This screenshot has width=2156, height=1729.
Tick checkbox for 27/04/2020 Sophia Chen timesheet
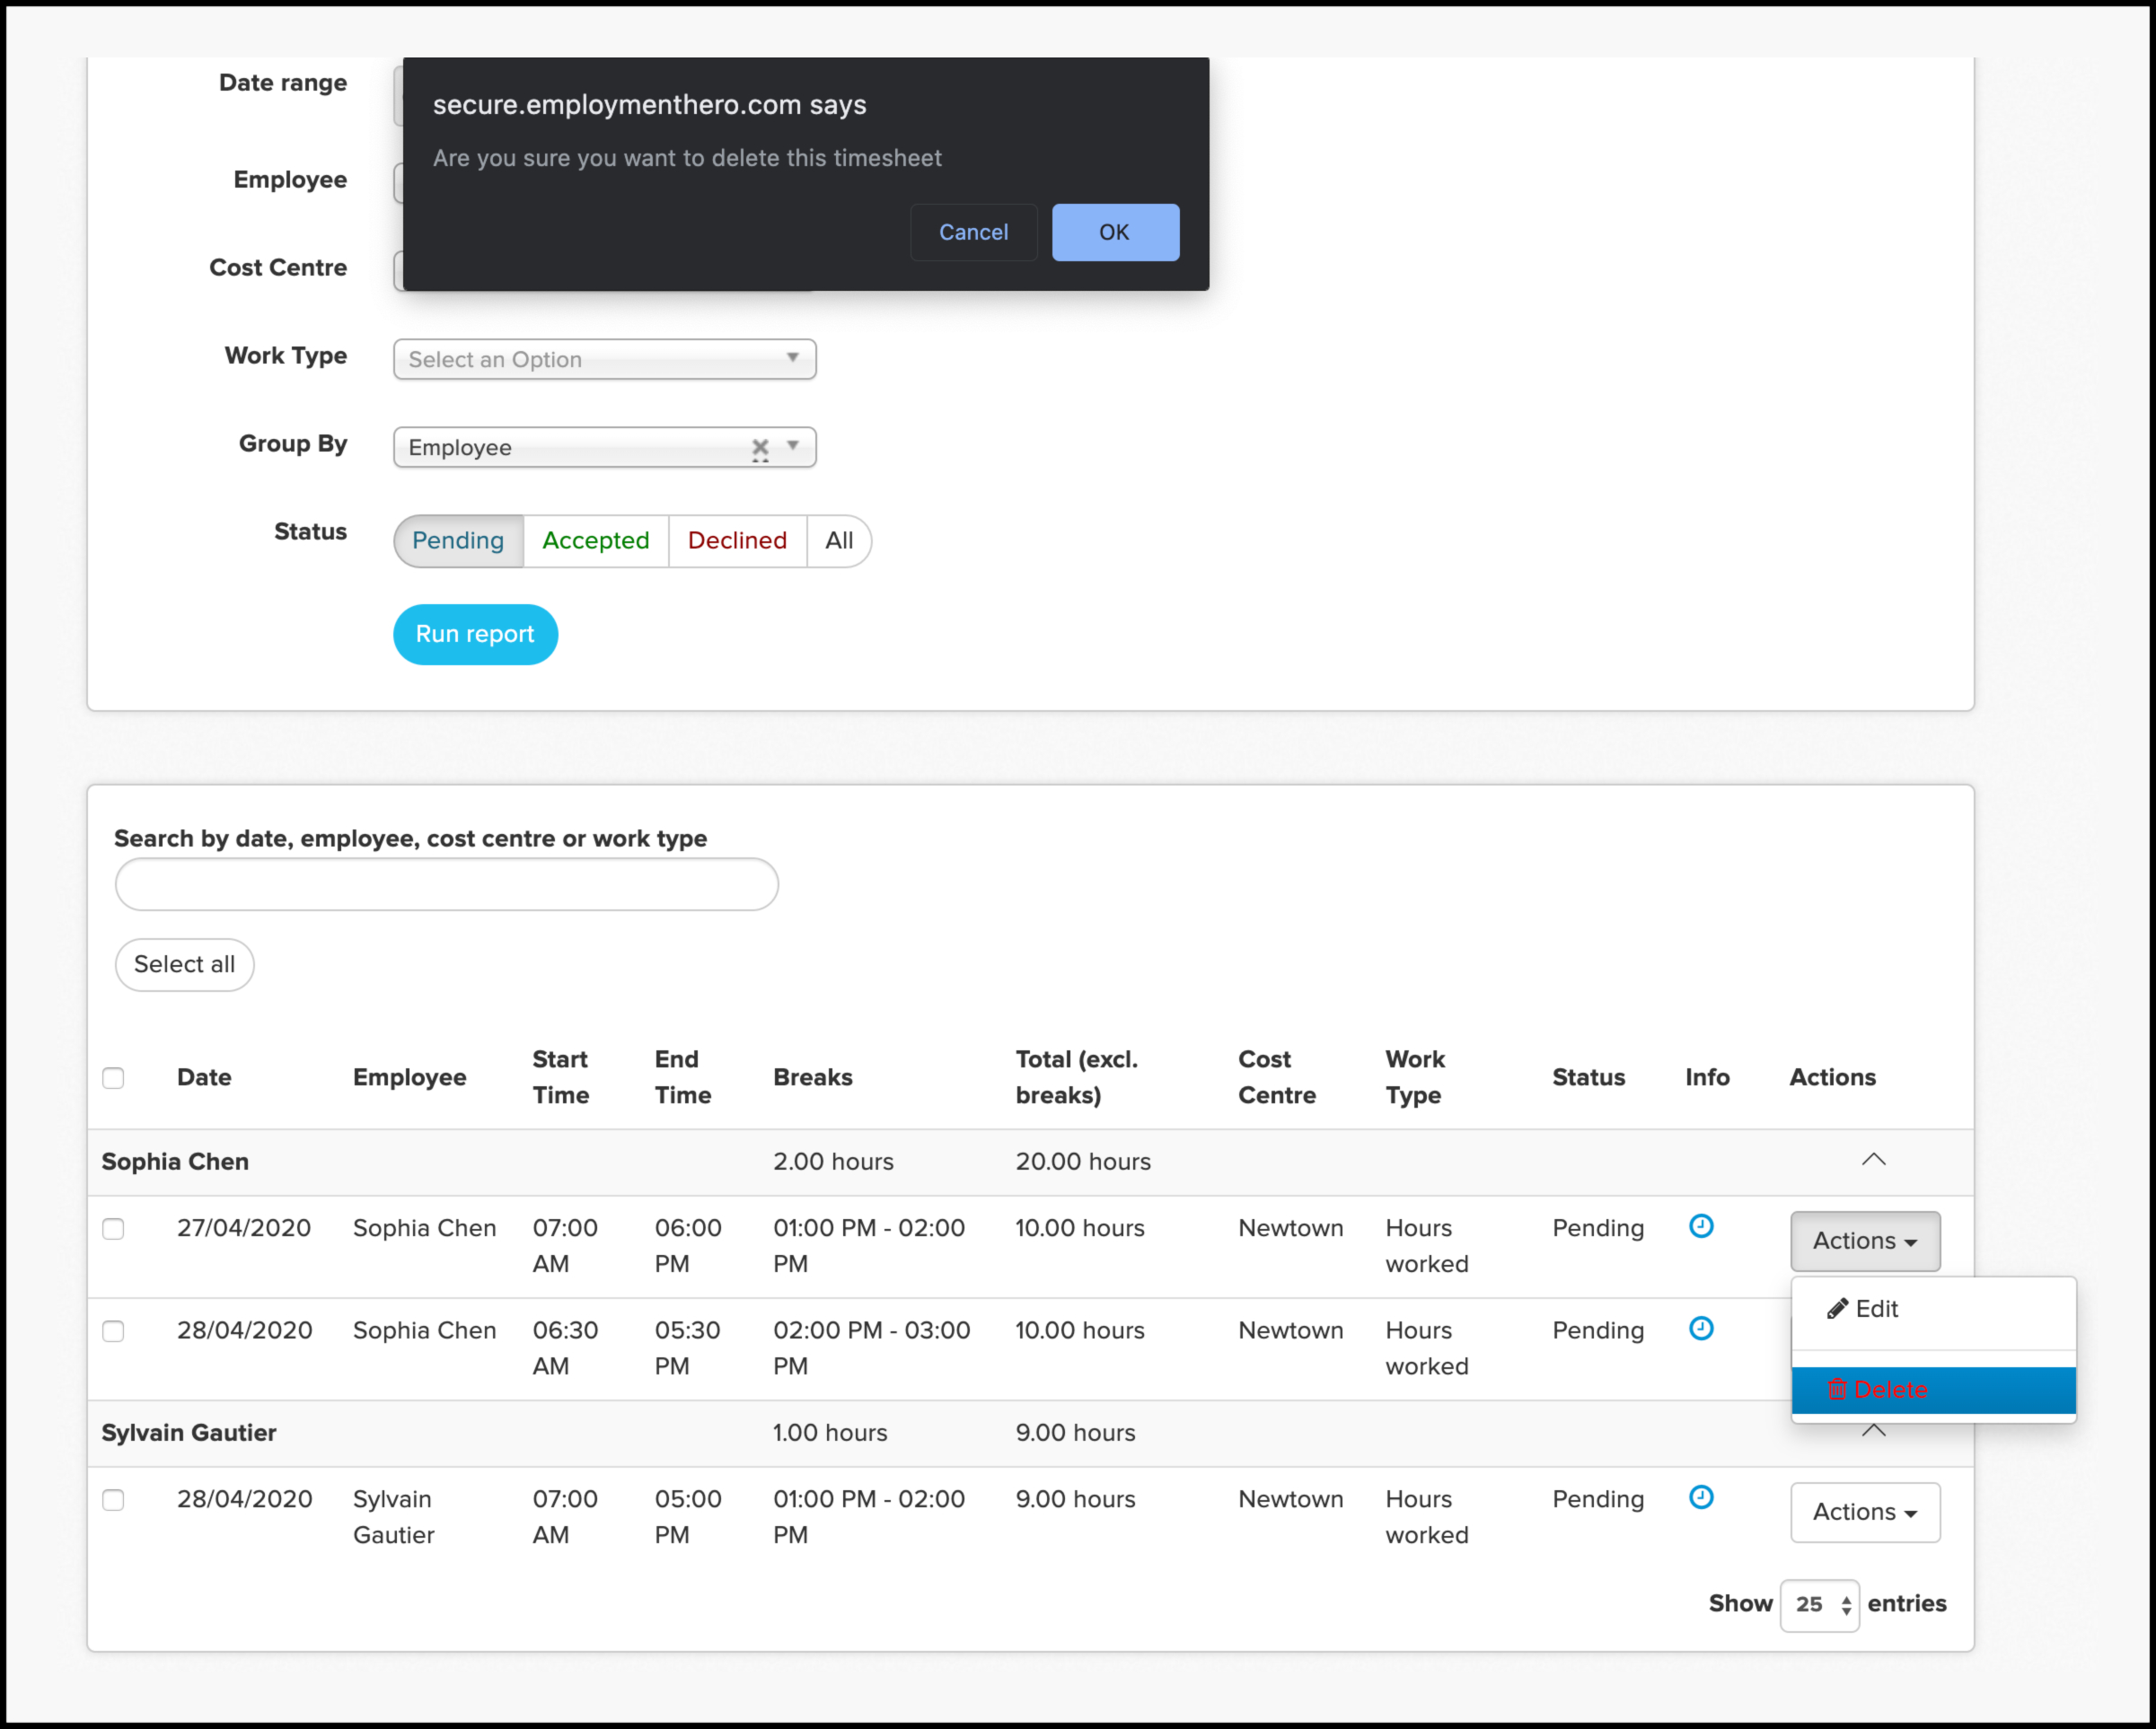113,1228
